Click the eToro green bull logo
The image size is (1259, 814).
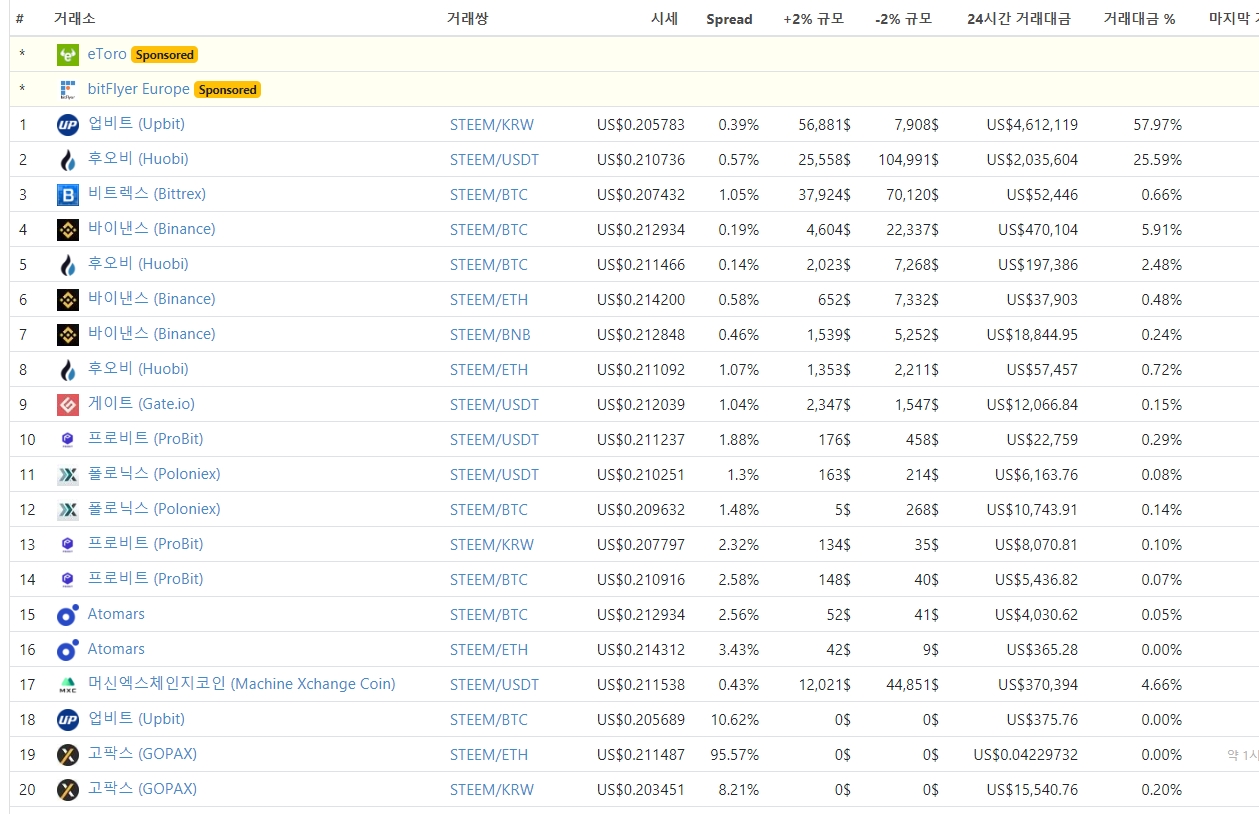pyautogui.click(x=68, y=55)
